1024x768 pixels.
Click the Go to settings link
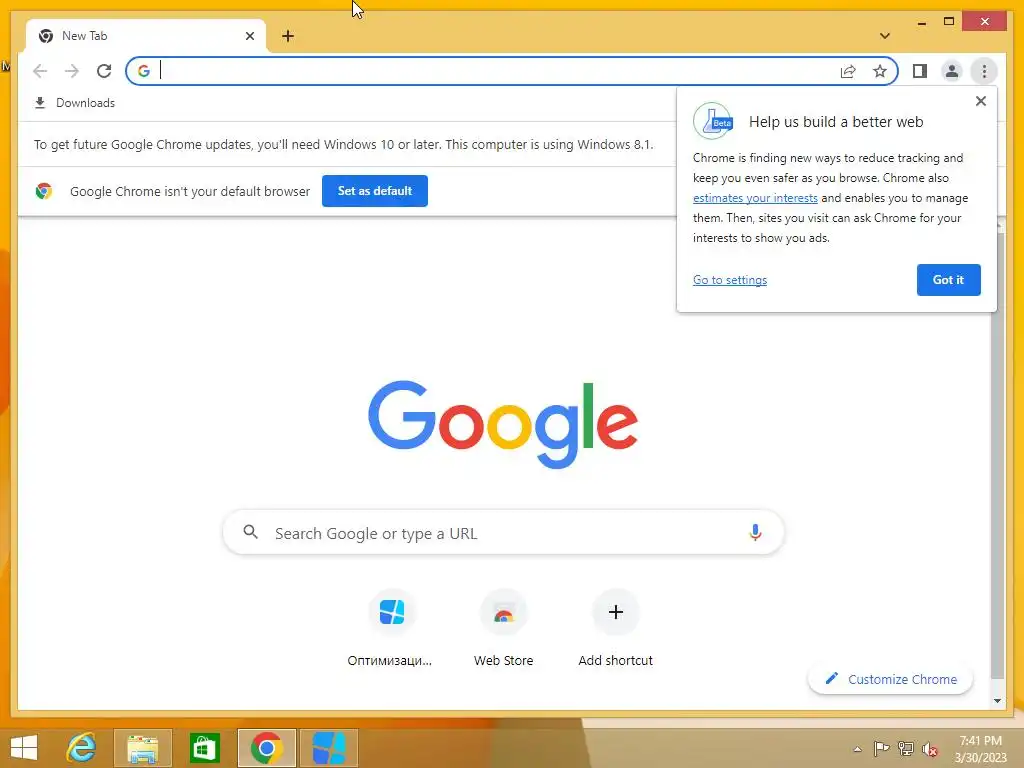(x=730, y=280)
